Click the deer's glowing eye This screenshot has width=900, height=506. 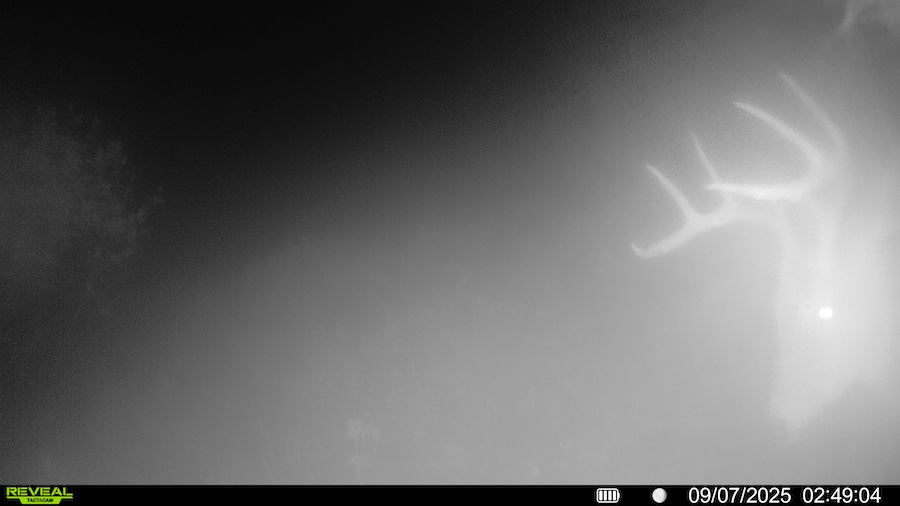pyautogui.click(x=825, y=313)
